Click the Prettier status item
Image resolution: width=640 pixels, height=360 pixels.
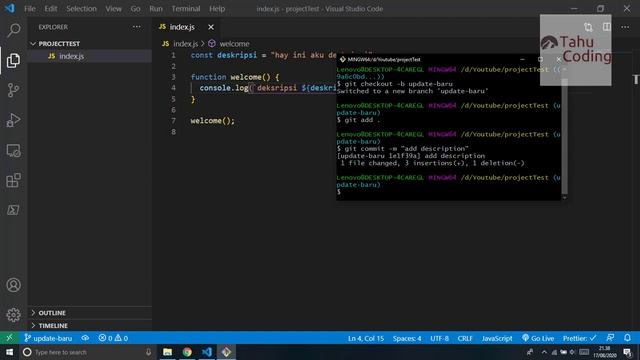580,338
